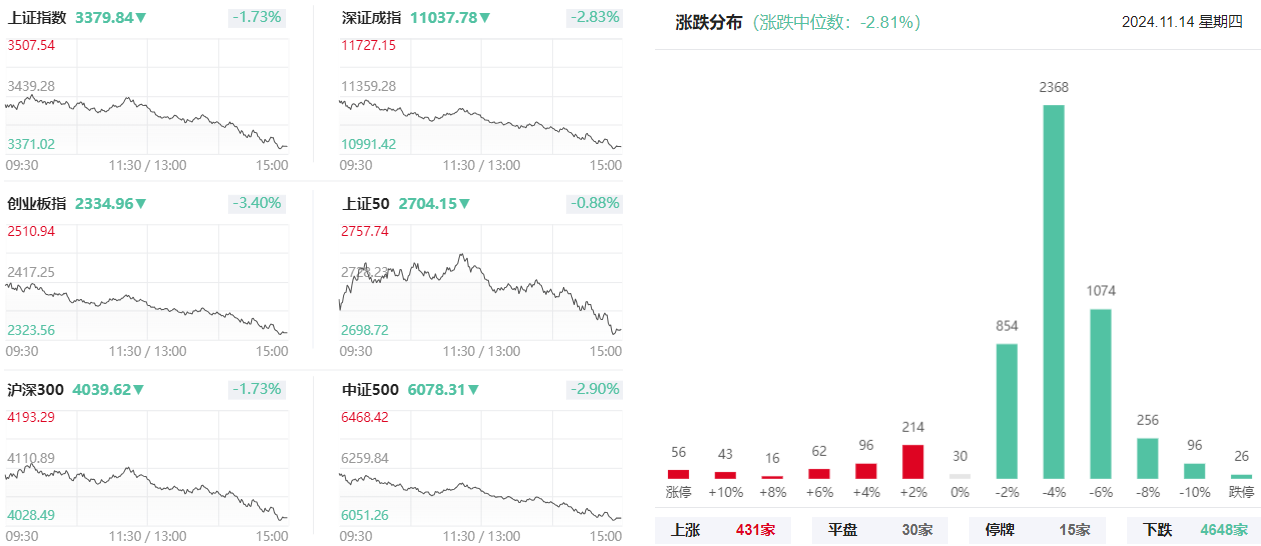Click the green -6% bar labeled 1074

point(1100,394)
